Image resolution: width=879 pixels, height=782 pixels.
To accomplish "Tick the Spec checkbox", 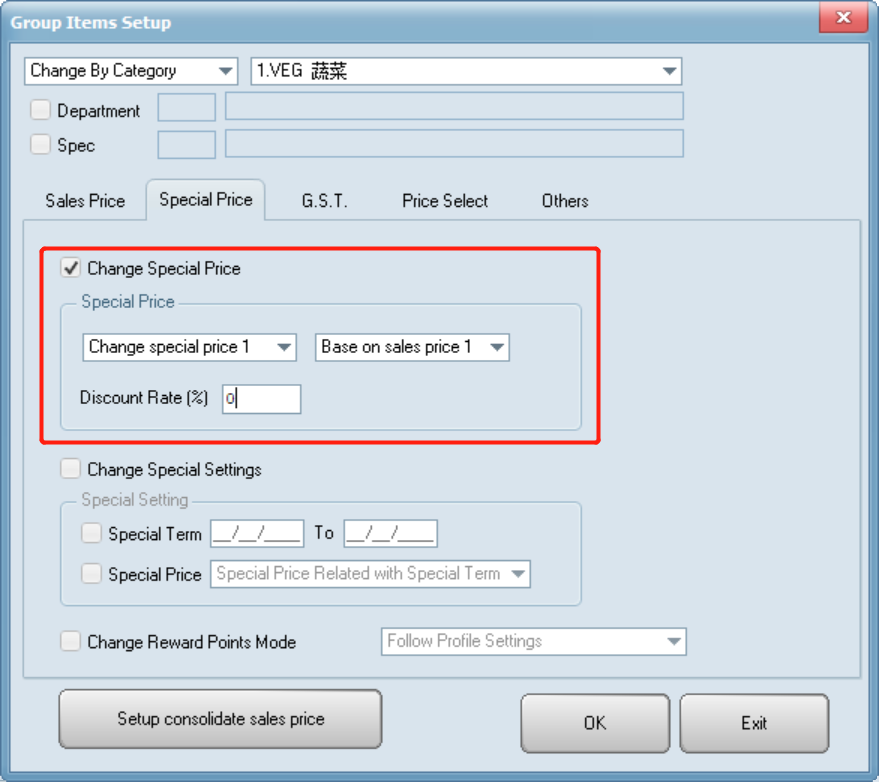I will (x=41, y=145).
